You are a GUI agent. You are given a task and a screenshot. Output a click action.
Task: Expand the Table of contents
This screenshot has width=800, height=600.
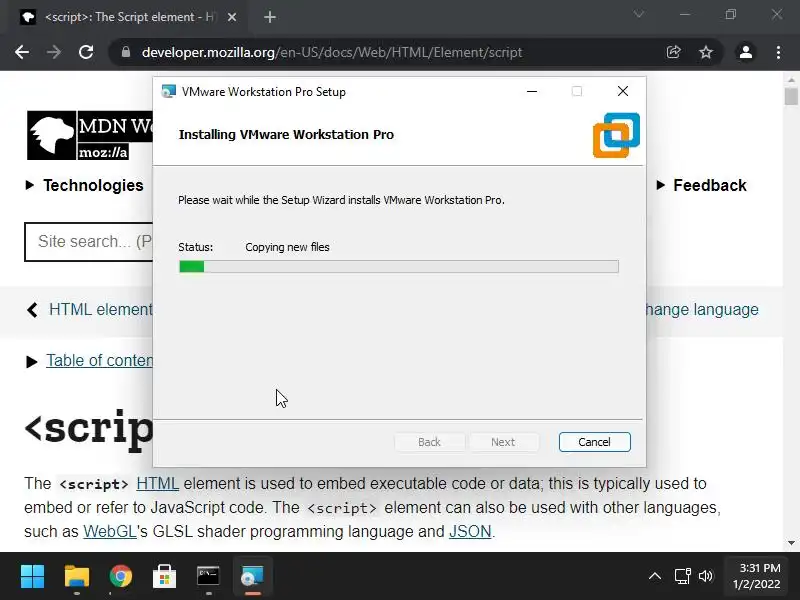[x=90, y=361]
